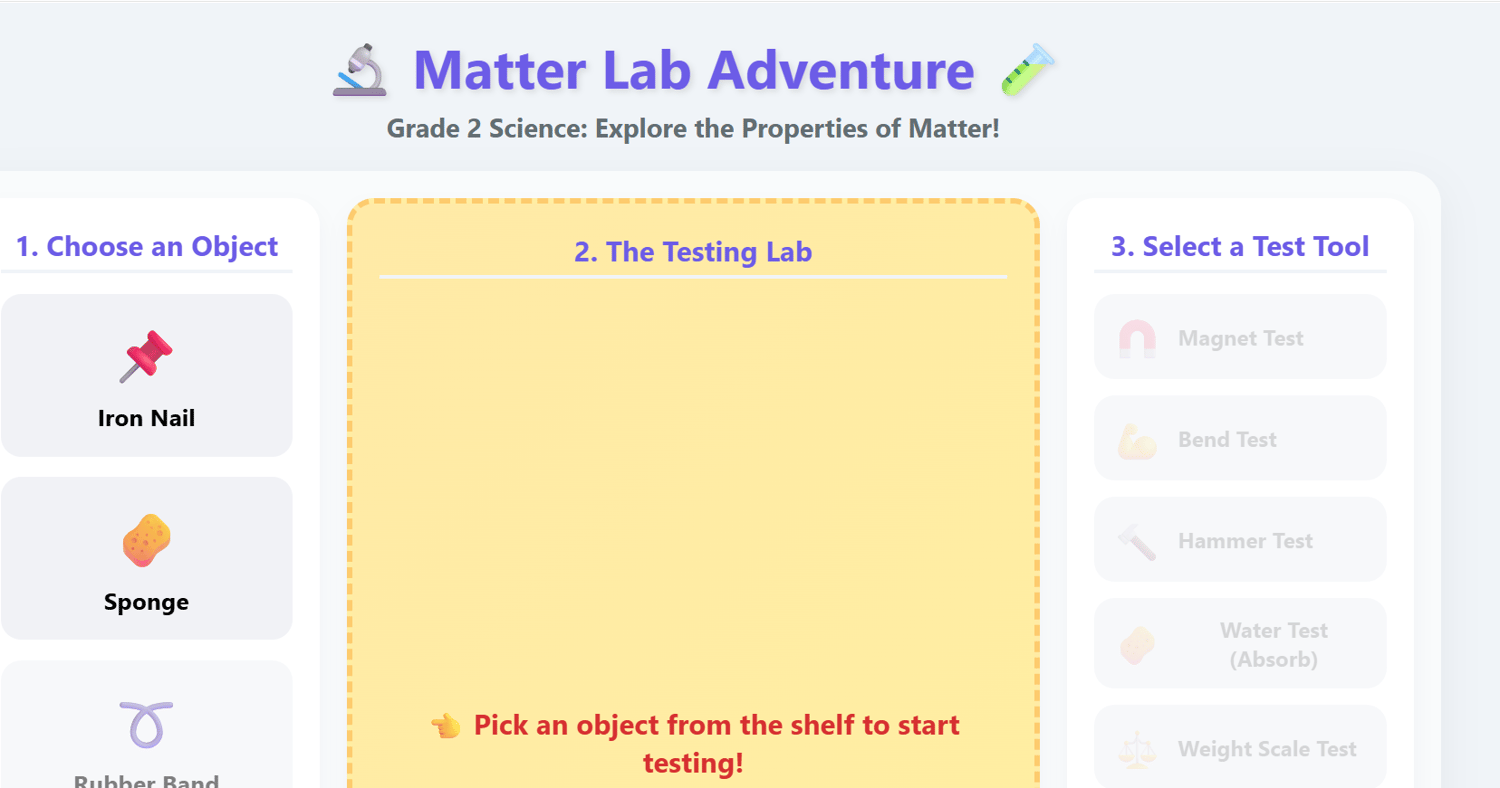
Task: Select the Weight Scale Test tool
Action: tap(1240, 747)
